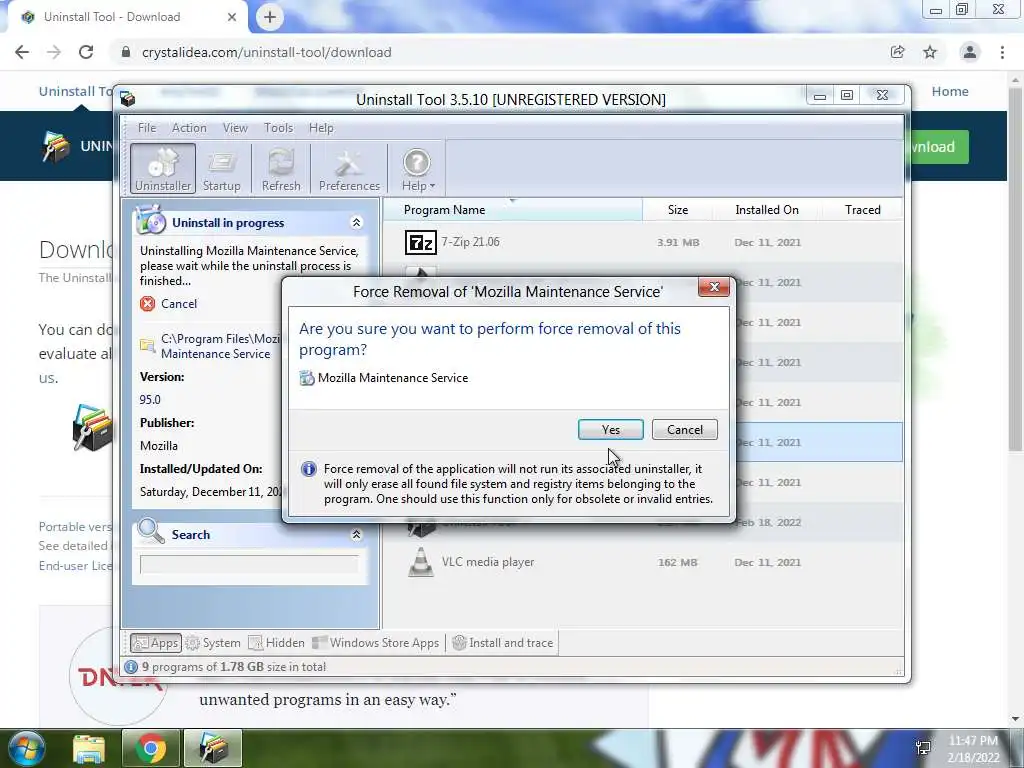Click the Refresh toolbar icon
The image size is (1024, 768).
281,169
